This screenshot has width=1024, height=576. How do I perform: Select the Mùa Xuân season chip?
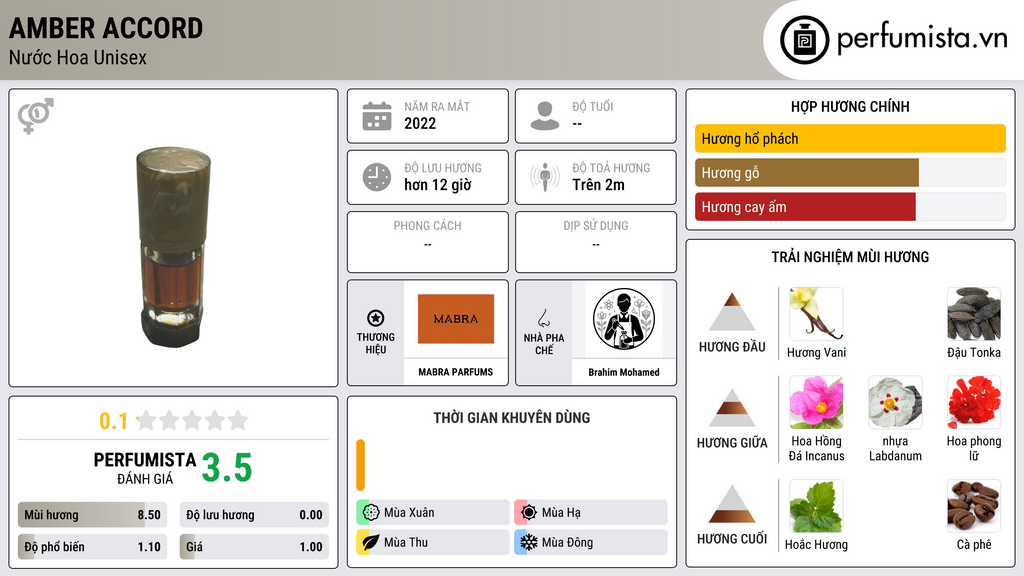433,512
